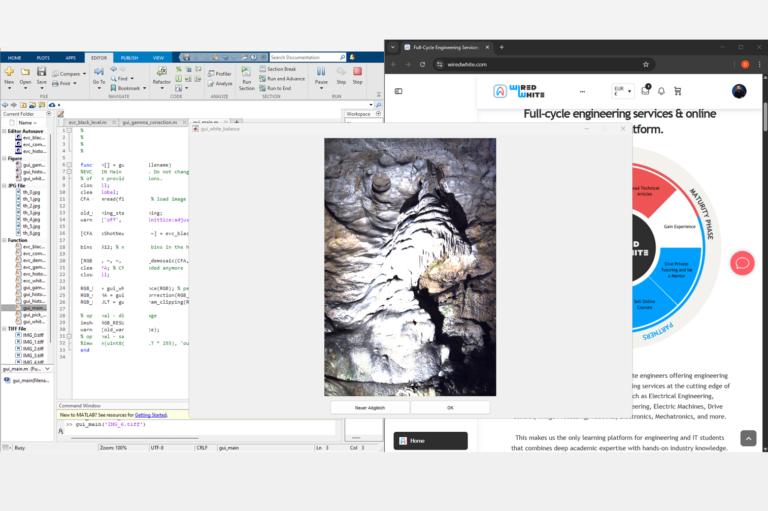Open the Profiler tool
Image resolution: width=768 pixels, height=511 pixels.
(219, 73)
